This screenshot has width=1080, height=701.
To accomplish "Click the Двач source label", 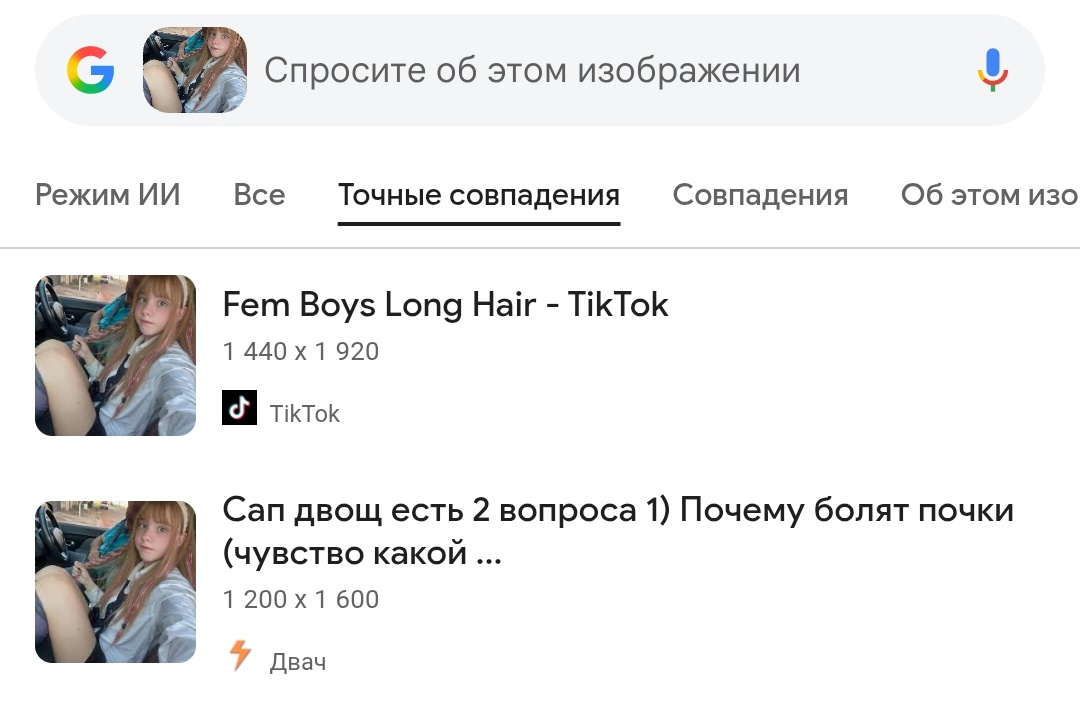I will (x=298, y=662).
